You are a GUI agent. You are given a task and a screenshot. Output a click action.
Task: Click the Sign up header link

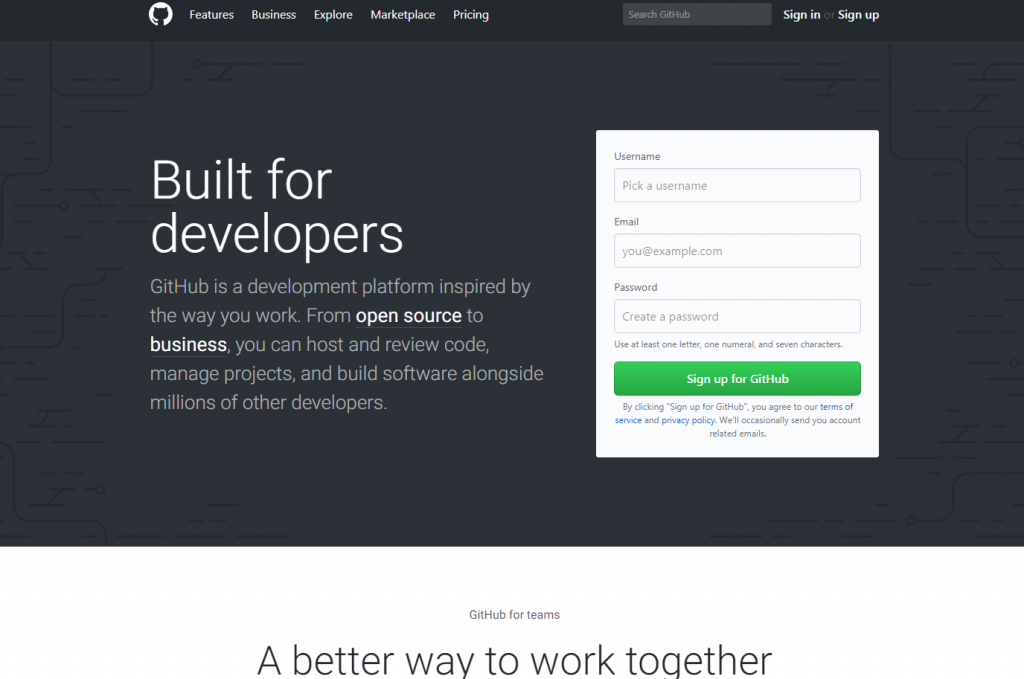pyautogui.click(x=858, y=14)
